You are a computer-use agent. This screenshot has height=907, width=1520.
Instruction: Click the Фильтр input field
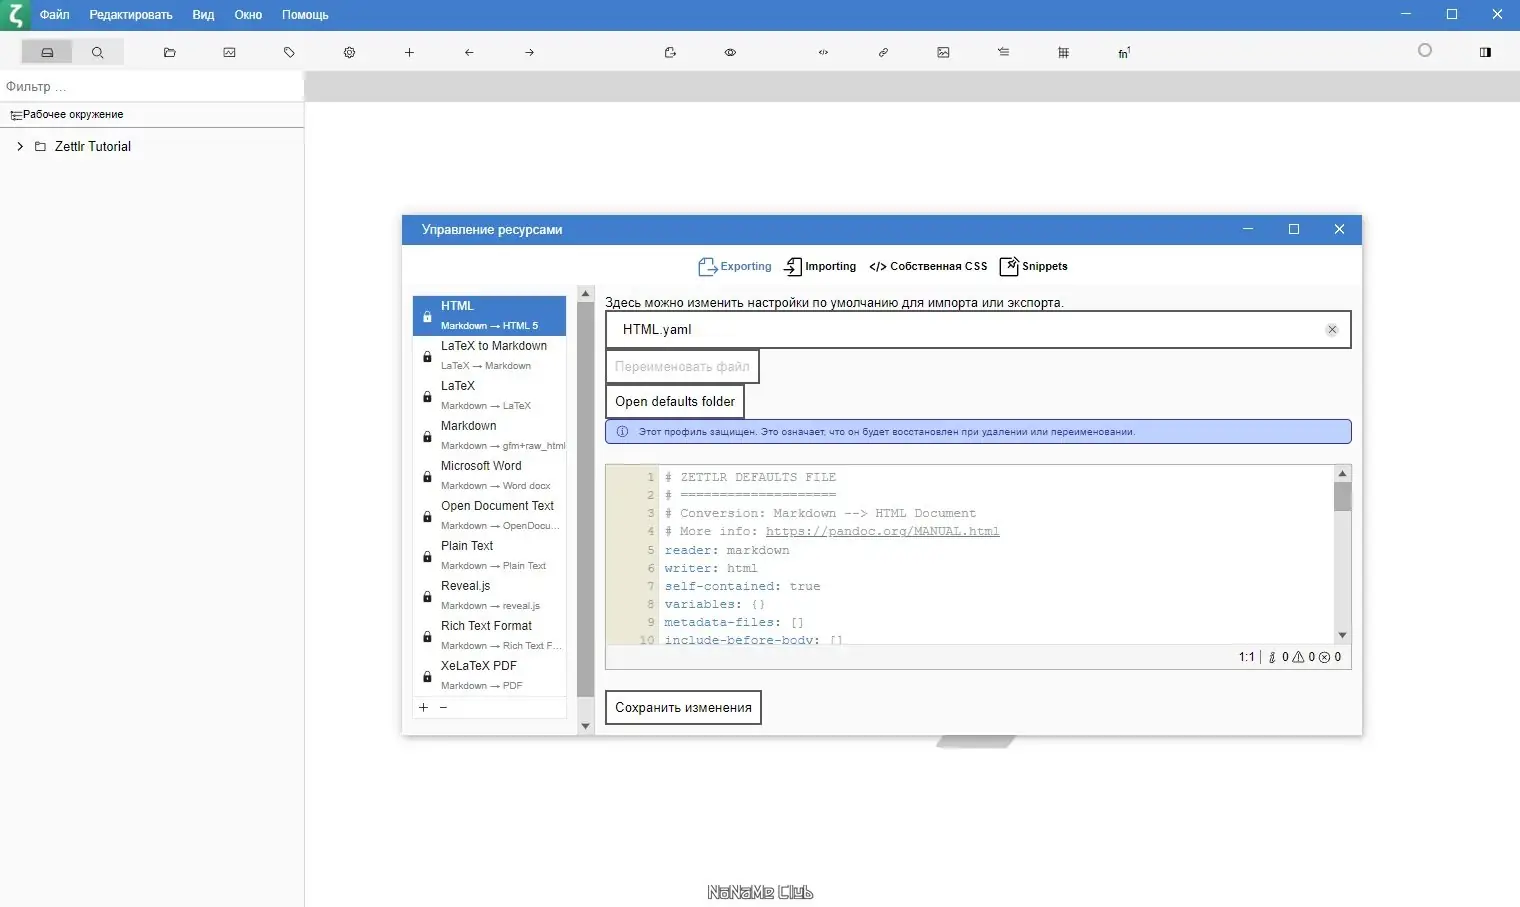(152, 86)
